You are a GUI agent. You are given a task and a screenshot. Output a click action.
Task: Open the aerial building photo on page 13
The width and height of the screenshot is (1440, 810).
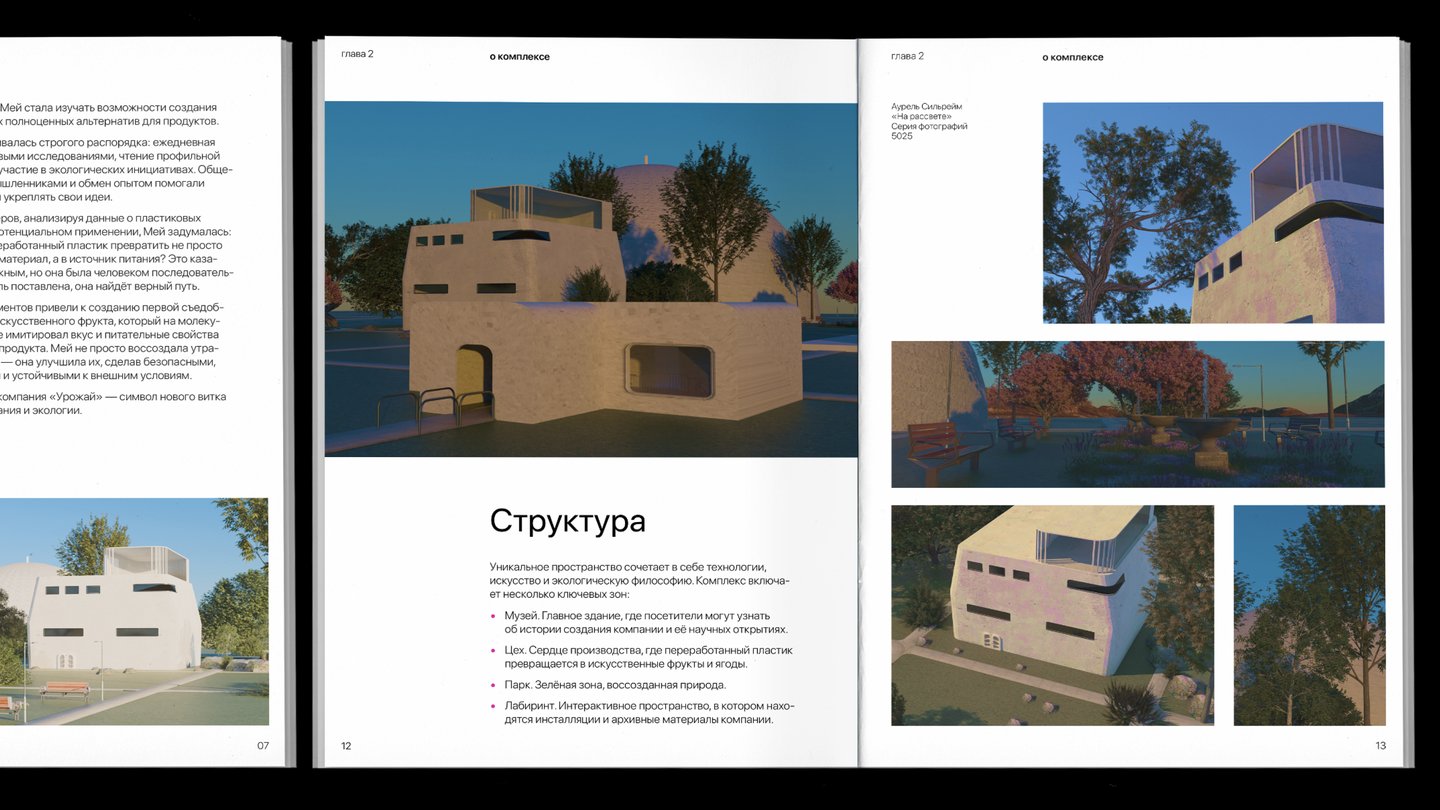coord(1052,615)
